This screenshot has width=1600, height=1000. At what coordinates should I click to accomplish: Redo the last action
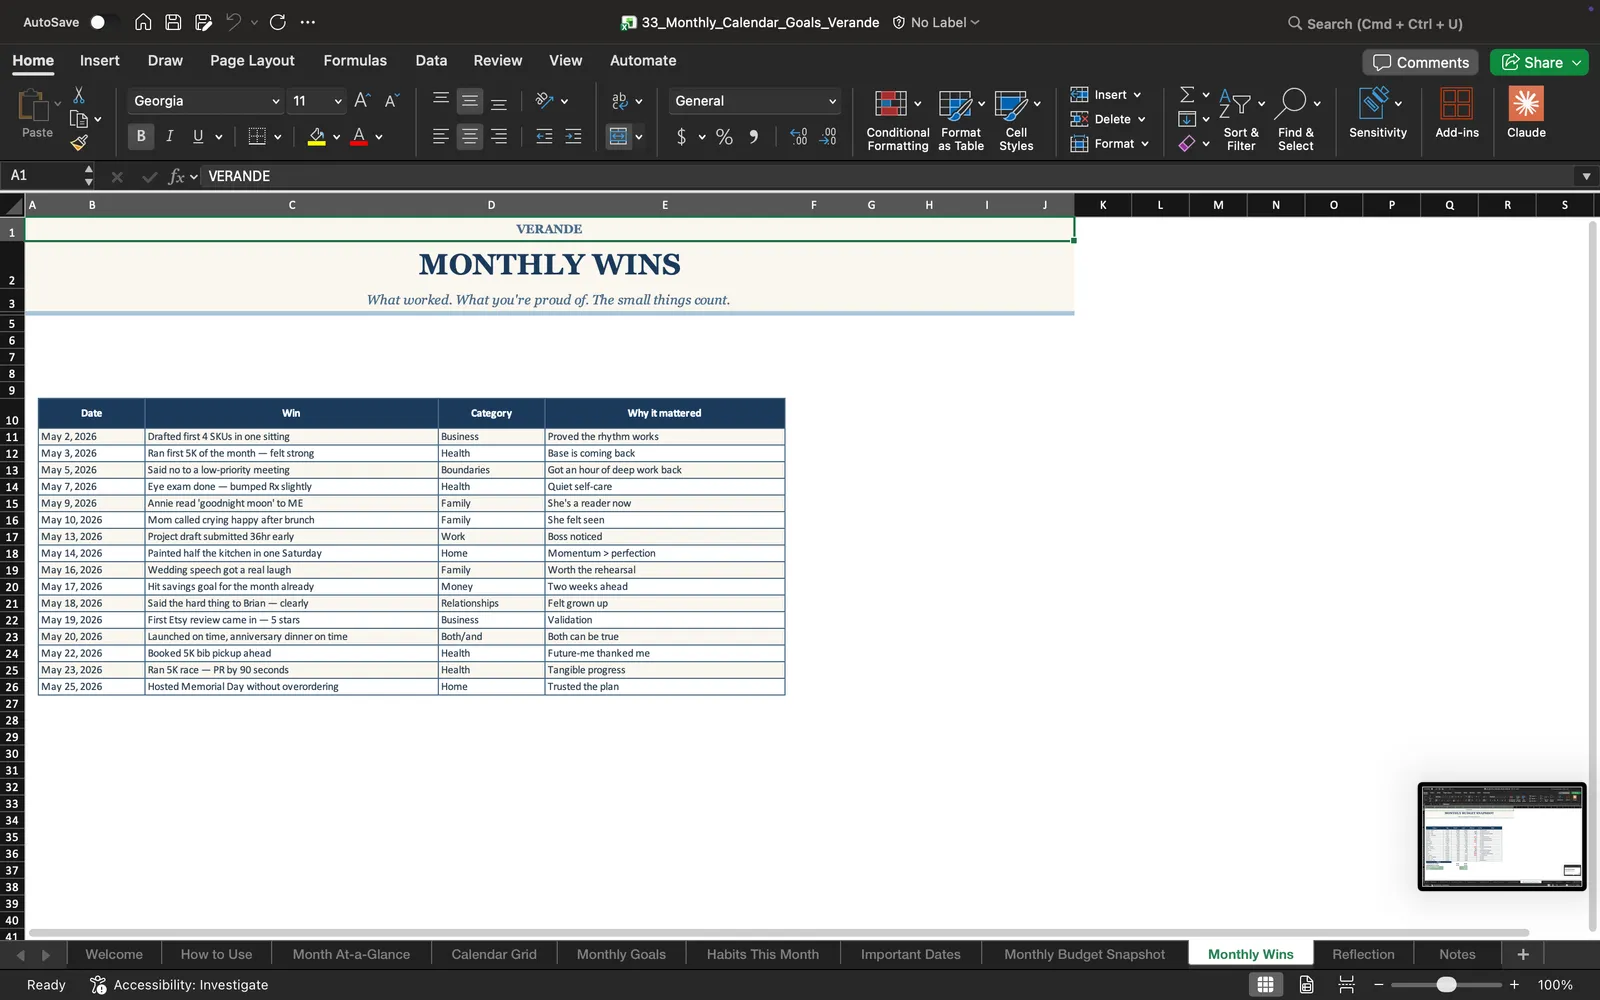(x=278, y=22)
